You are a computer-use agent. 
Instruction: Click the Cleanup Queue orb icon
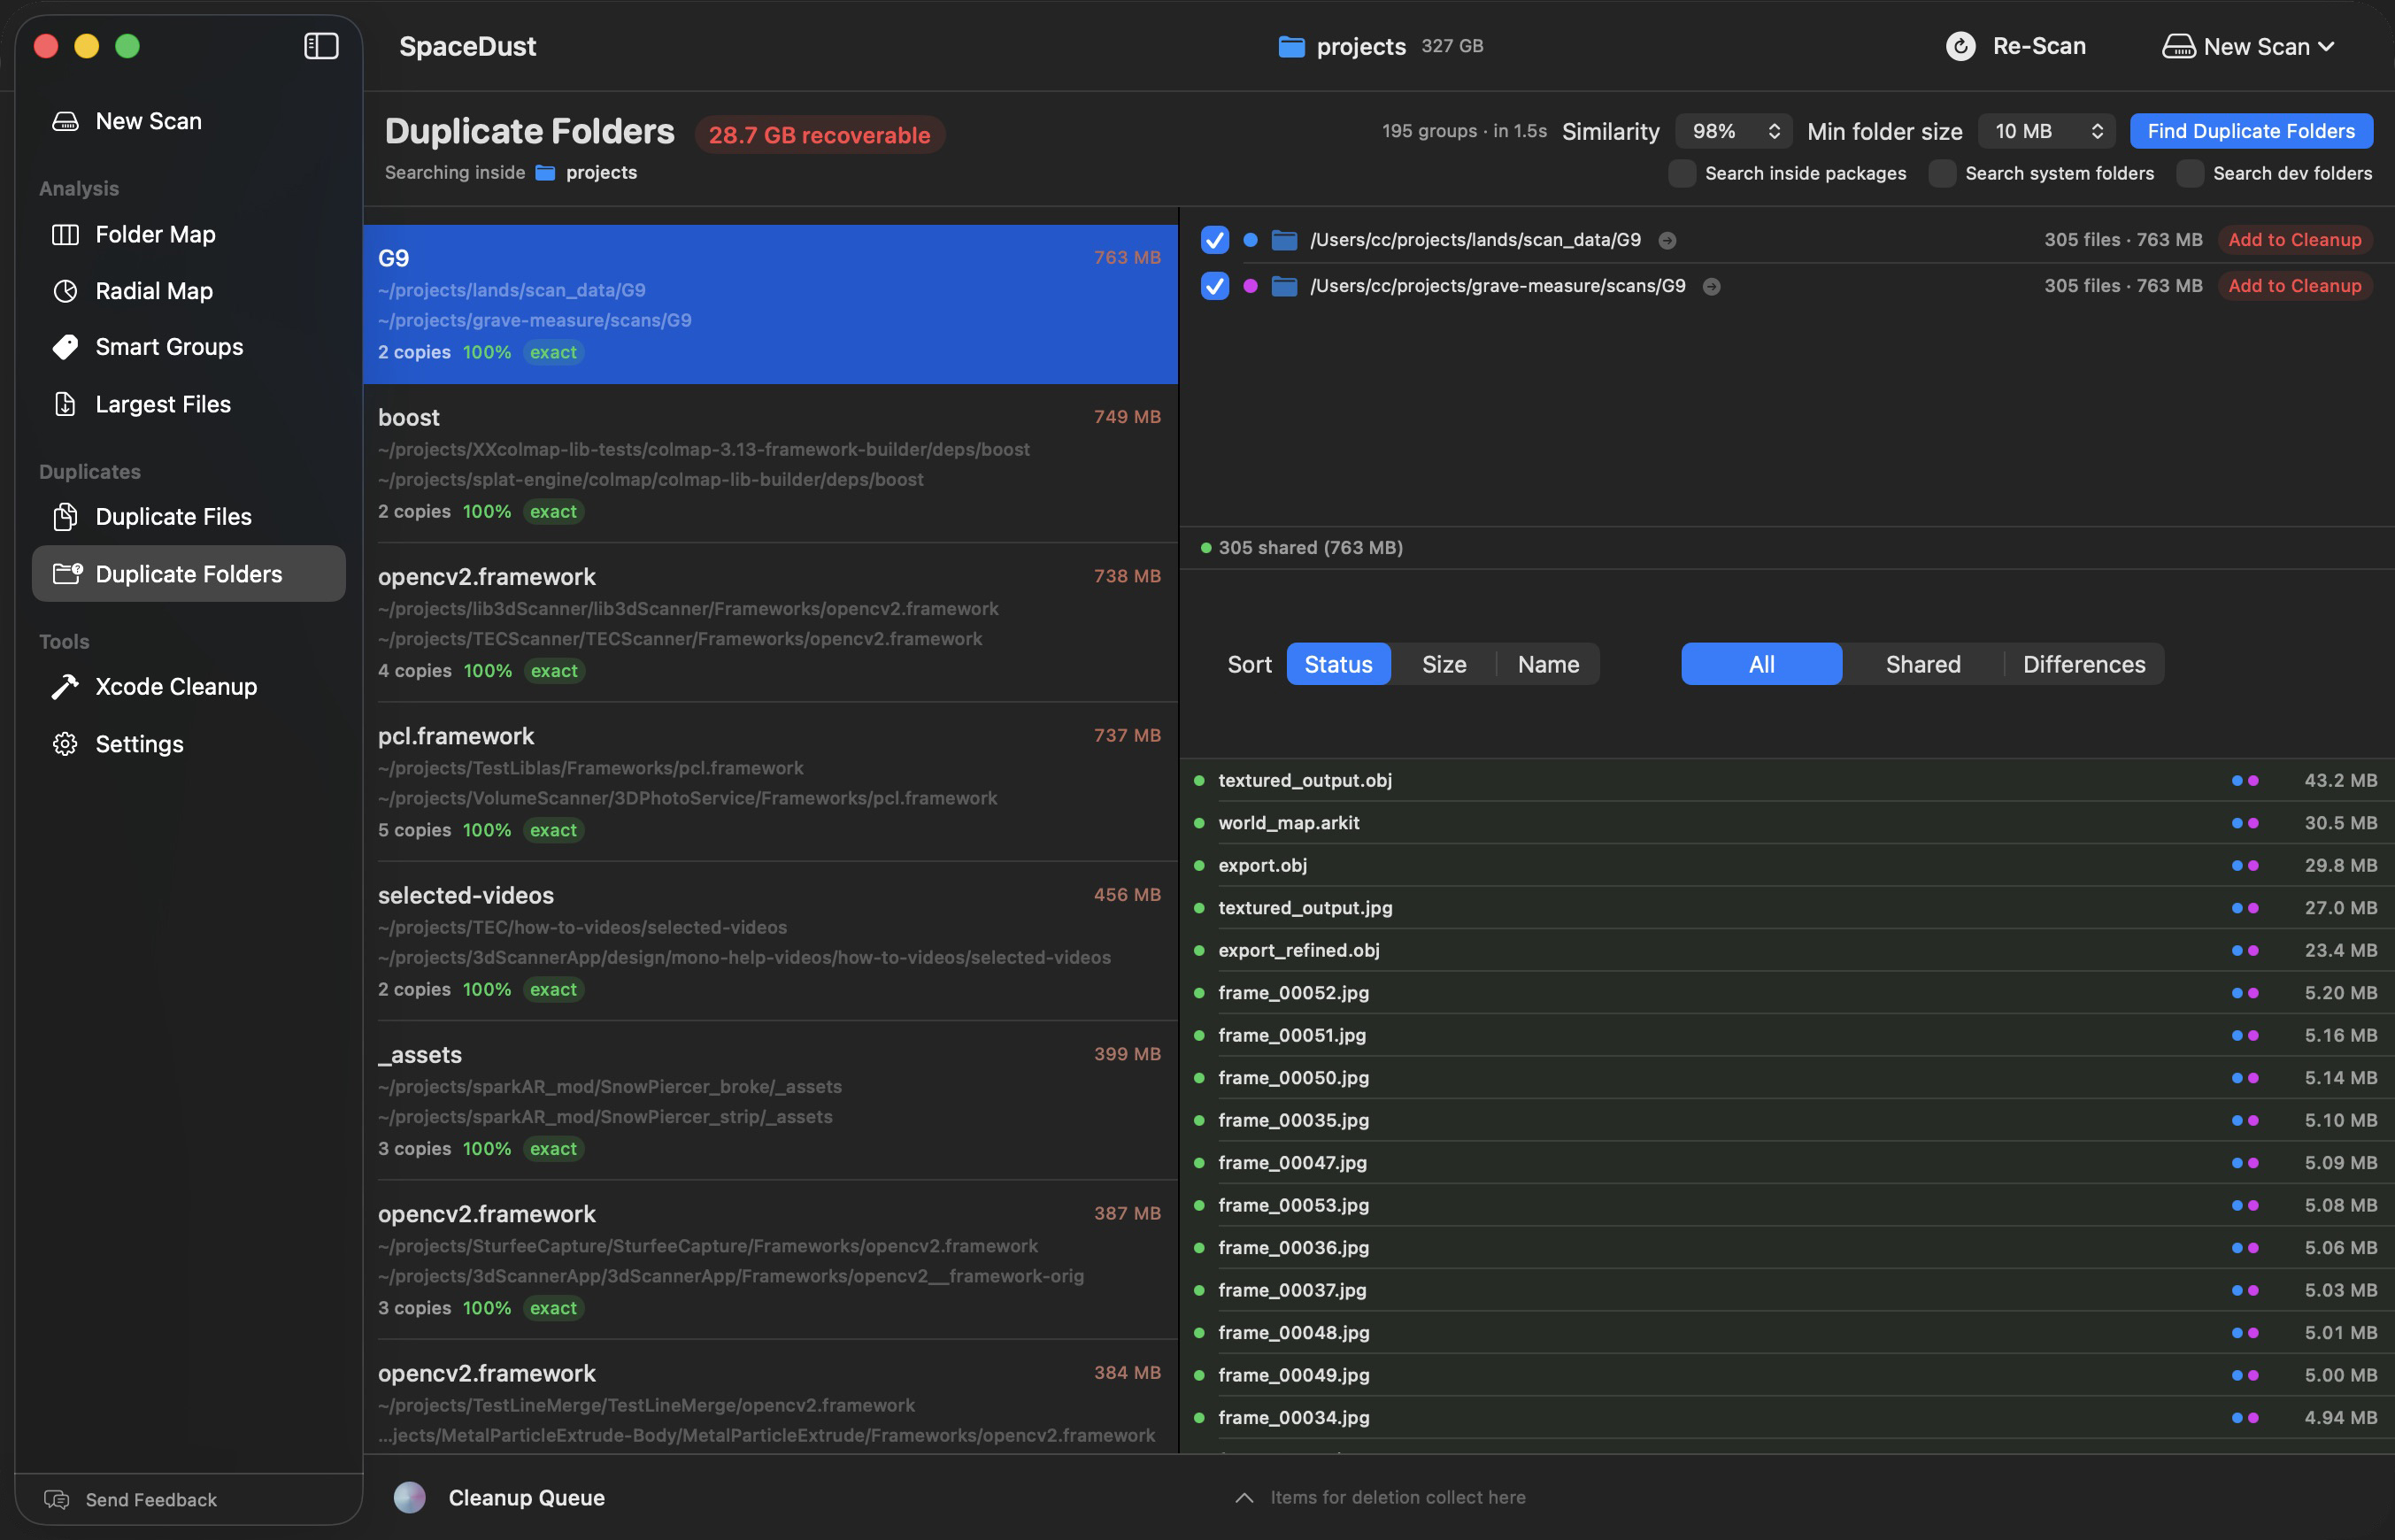point(409,1497)
